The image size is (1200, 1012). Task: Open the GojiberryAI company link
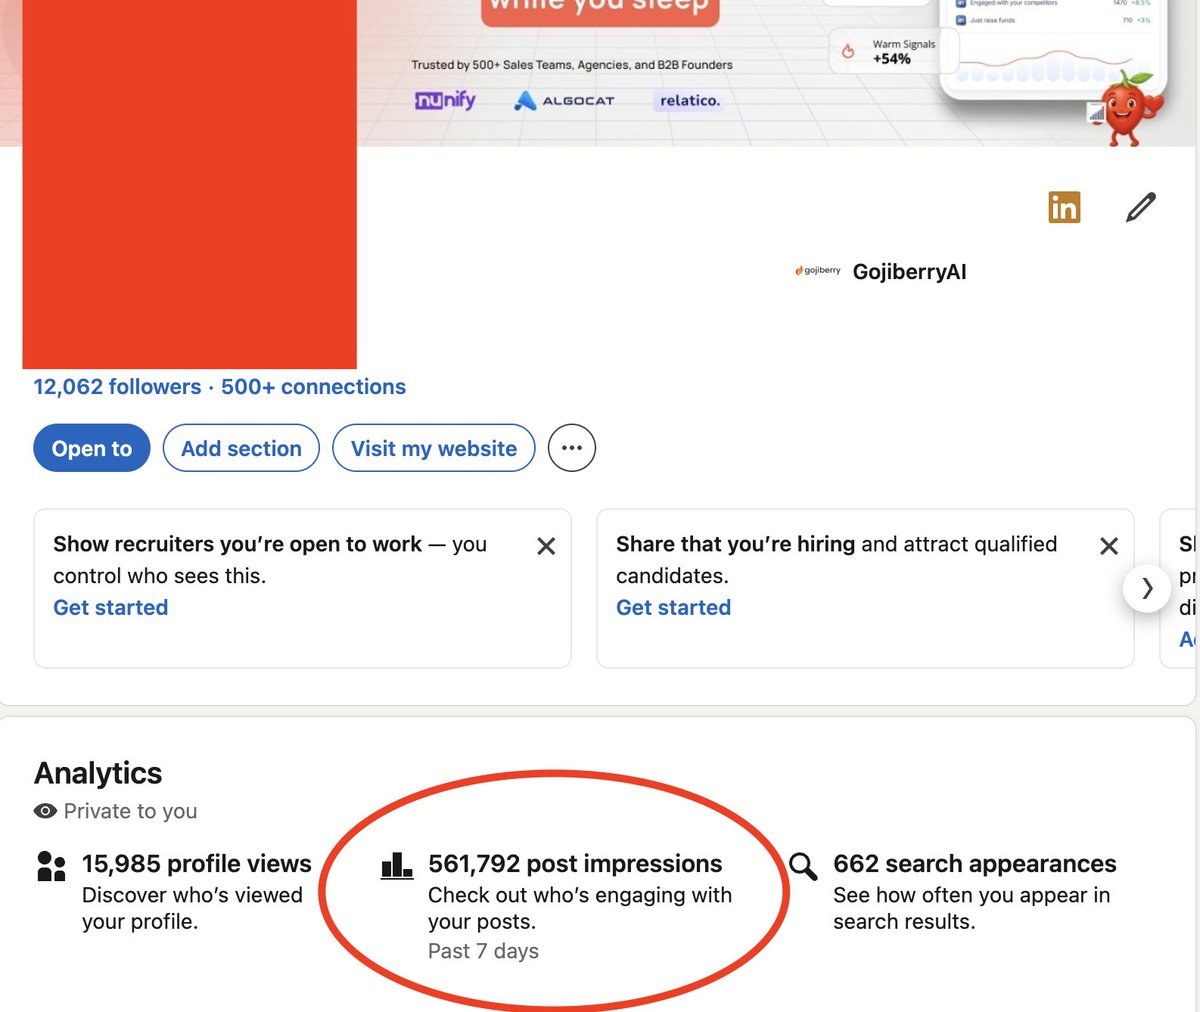tap(909, 272)
